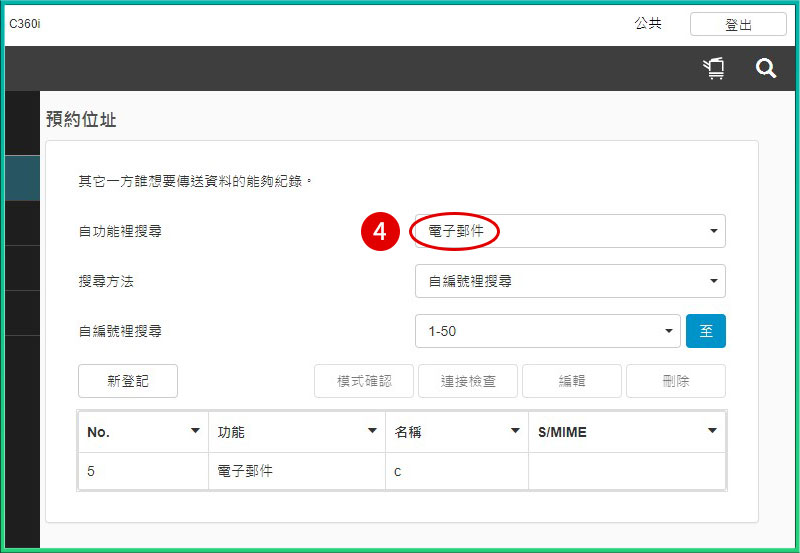Open the S/MIME column filter arrow

pos(712,432)
